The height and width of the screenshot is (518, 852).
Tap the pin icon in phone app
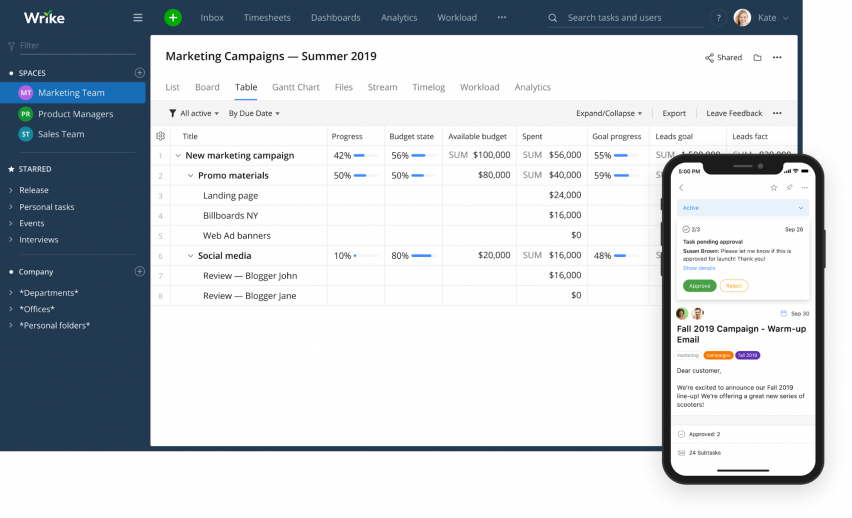tap(790, 188)
